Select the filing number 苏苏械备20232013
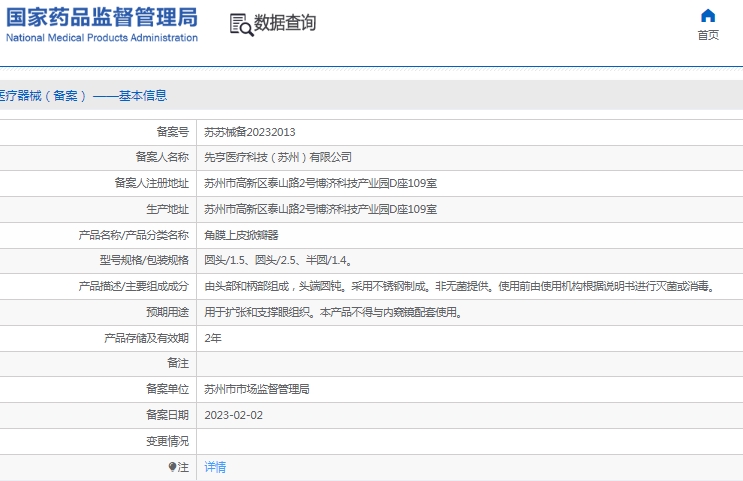Image resolution: width=743 pixels, height=481 pixels. tap(250, 132)
